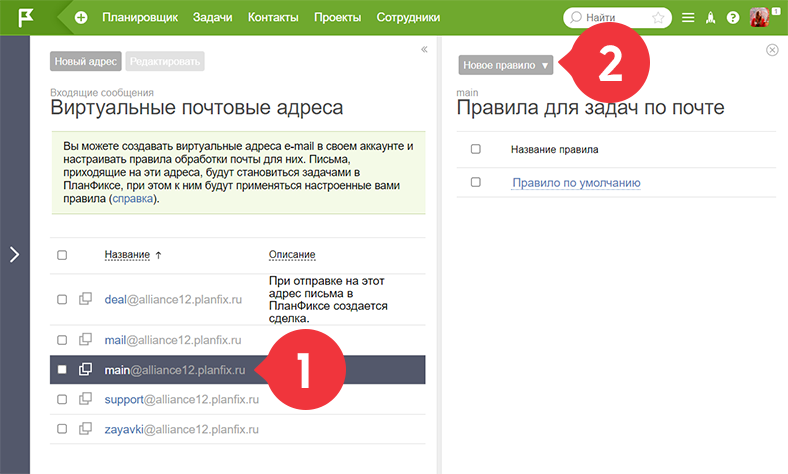The width and height of the screenshot is (788, 474).
Task: Click the plus create icon in header
Action: [81, 18]
